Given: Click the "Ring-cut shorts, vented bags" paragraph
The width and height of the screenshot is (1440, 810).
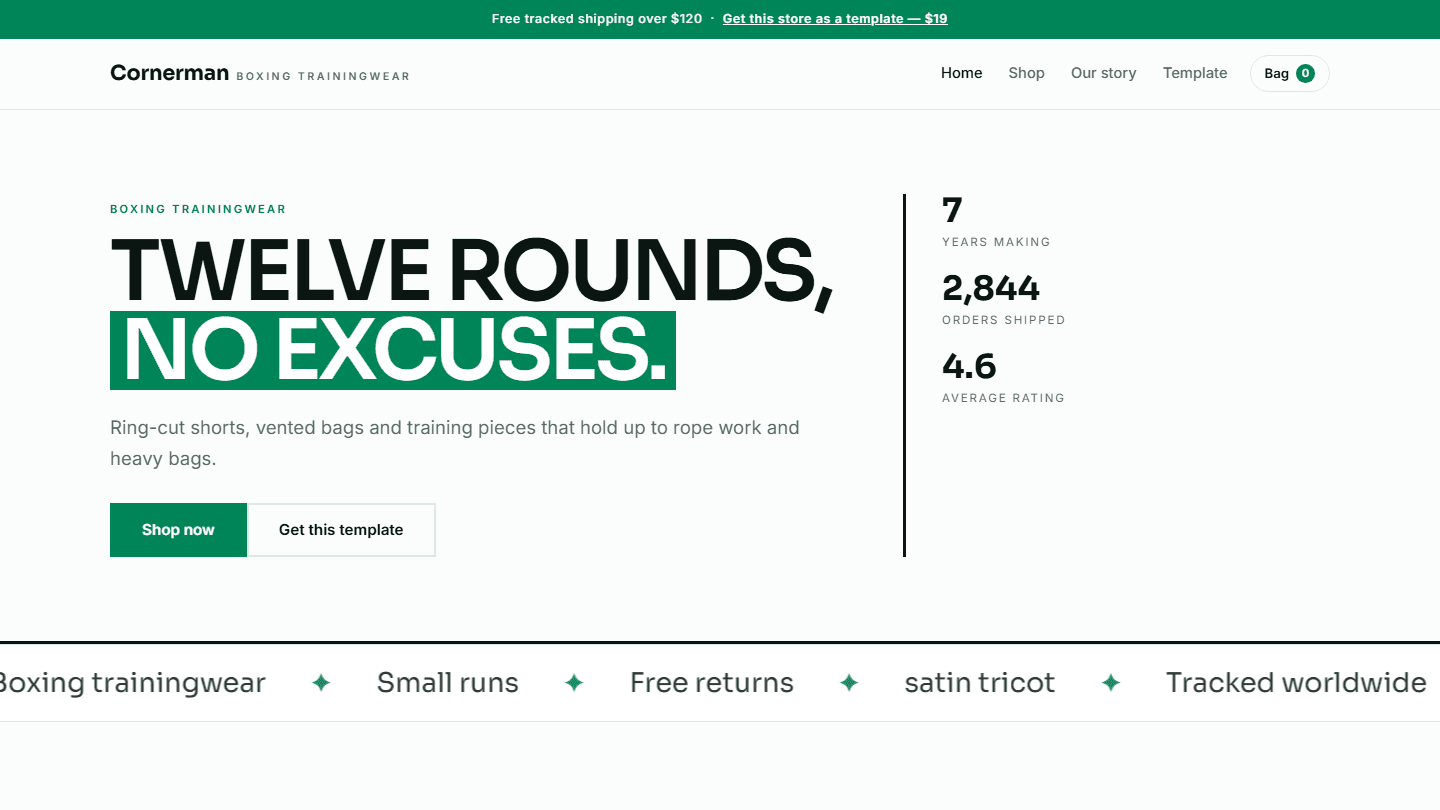Looking at the screenshot, I should pyautogui.click(x=455, y=443).
